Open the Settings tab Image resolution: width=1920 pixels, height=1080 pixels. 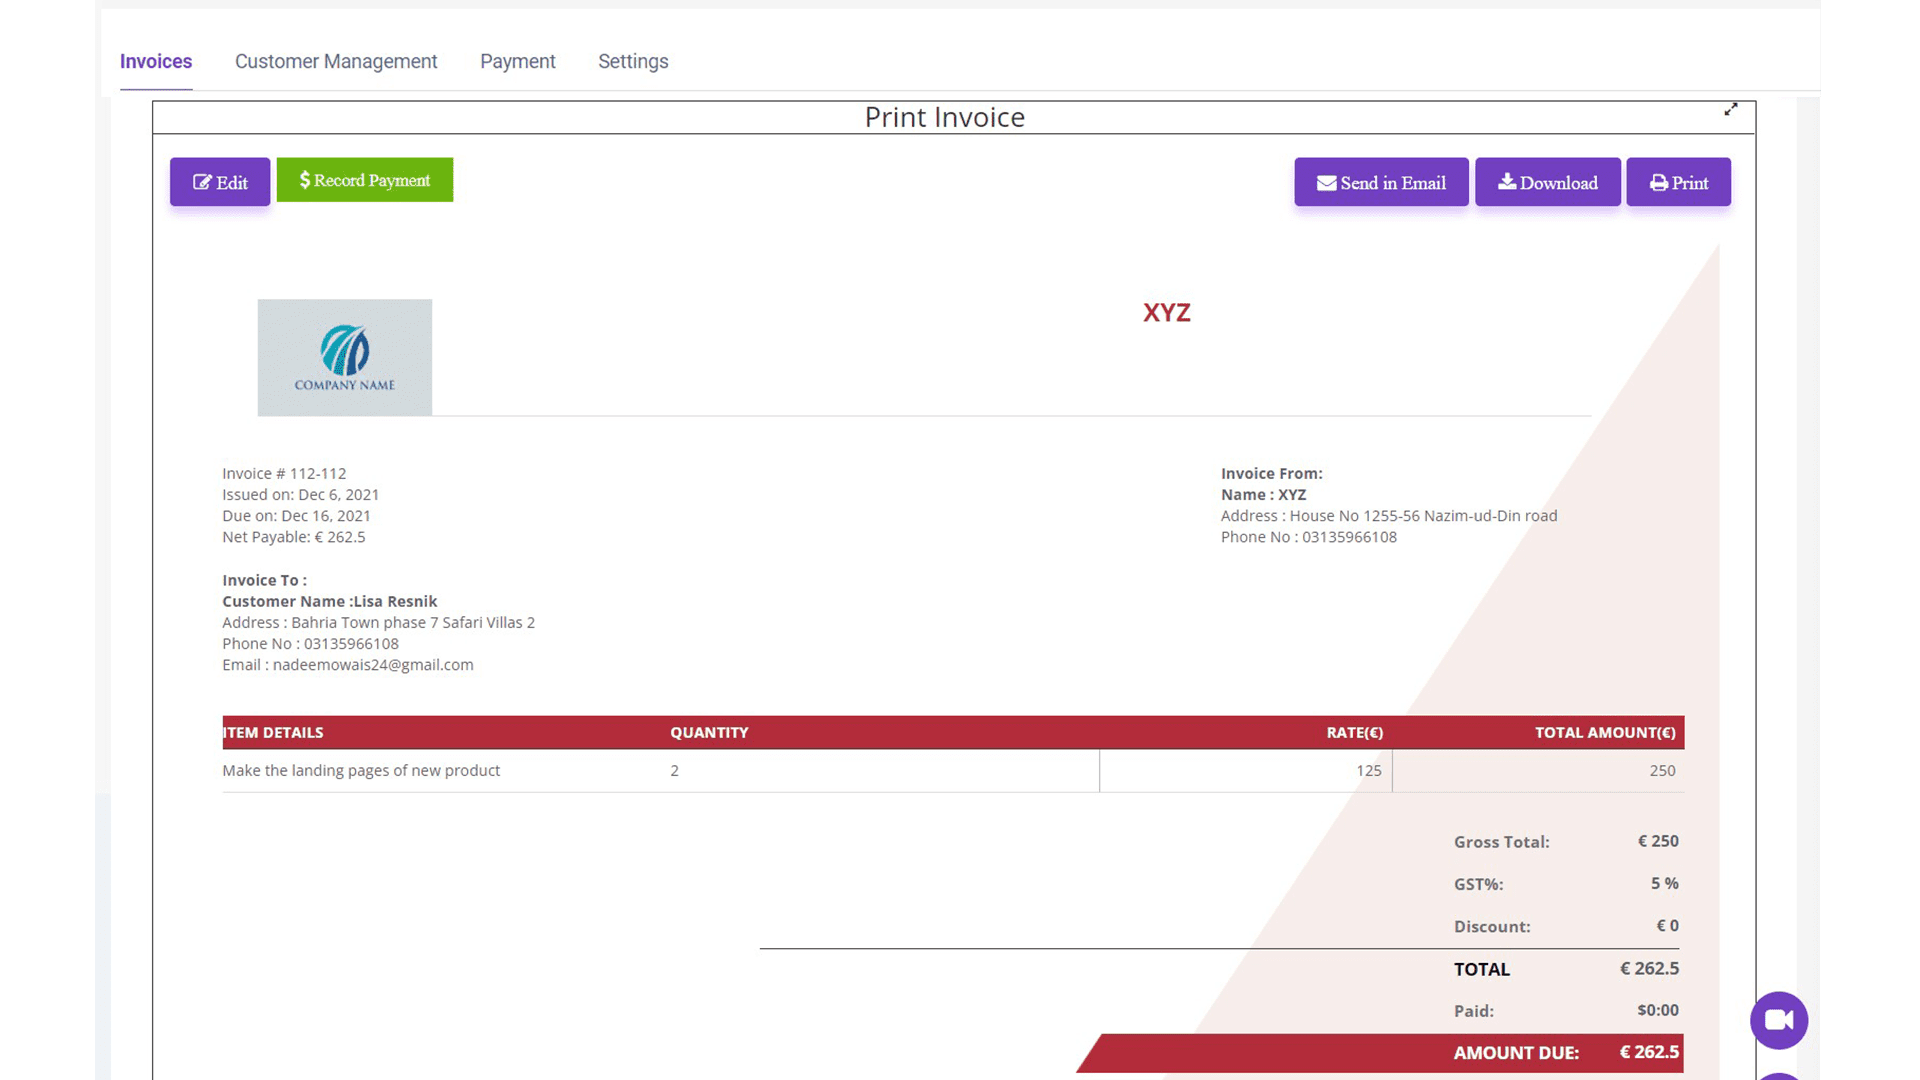tap(632, 61)
